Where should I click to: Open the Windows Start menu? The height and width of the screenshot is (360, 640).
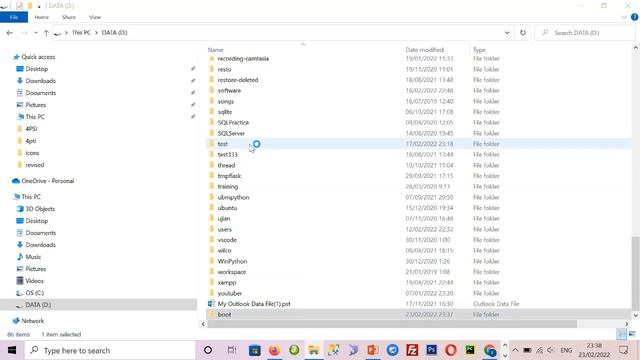[12, 350]
